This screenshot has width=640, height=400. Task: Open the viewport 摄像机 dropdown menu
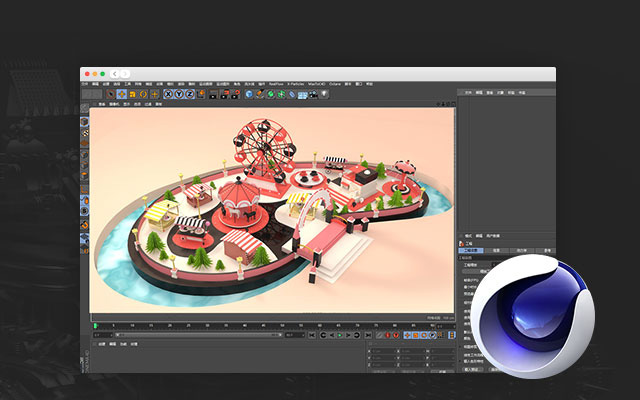point(114,103)
